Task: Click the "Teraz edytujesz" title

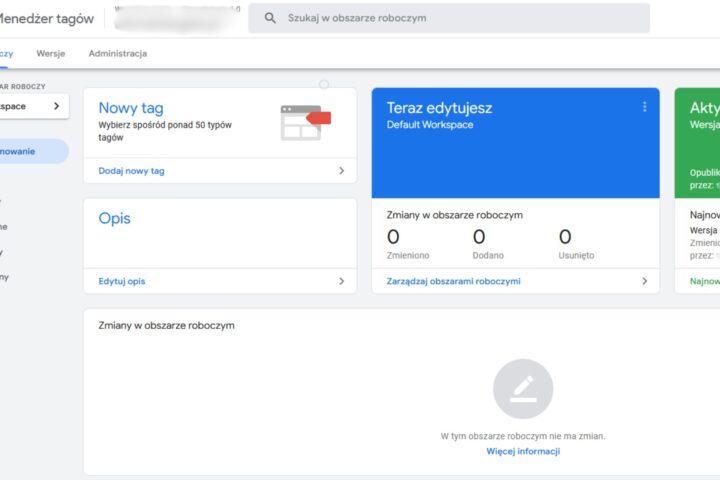Action: (439, 108)
